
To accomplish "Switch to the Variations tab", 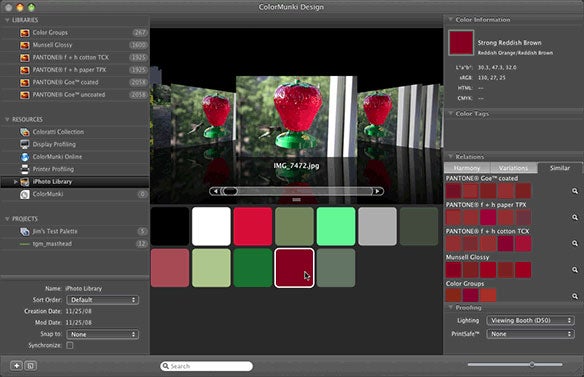I will [x=514, y=168].
